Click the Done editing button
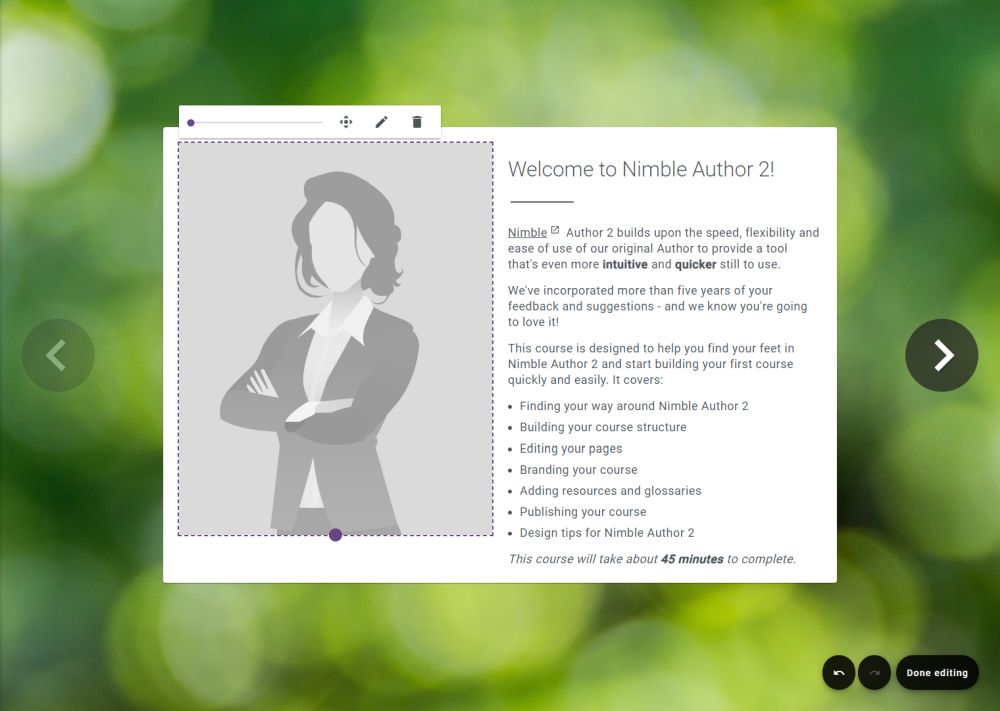Viewport: 1000px width, 711px height. pos(937,673)
